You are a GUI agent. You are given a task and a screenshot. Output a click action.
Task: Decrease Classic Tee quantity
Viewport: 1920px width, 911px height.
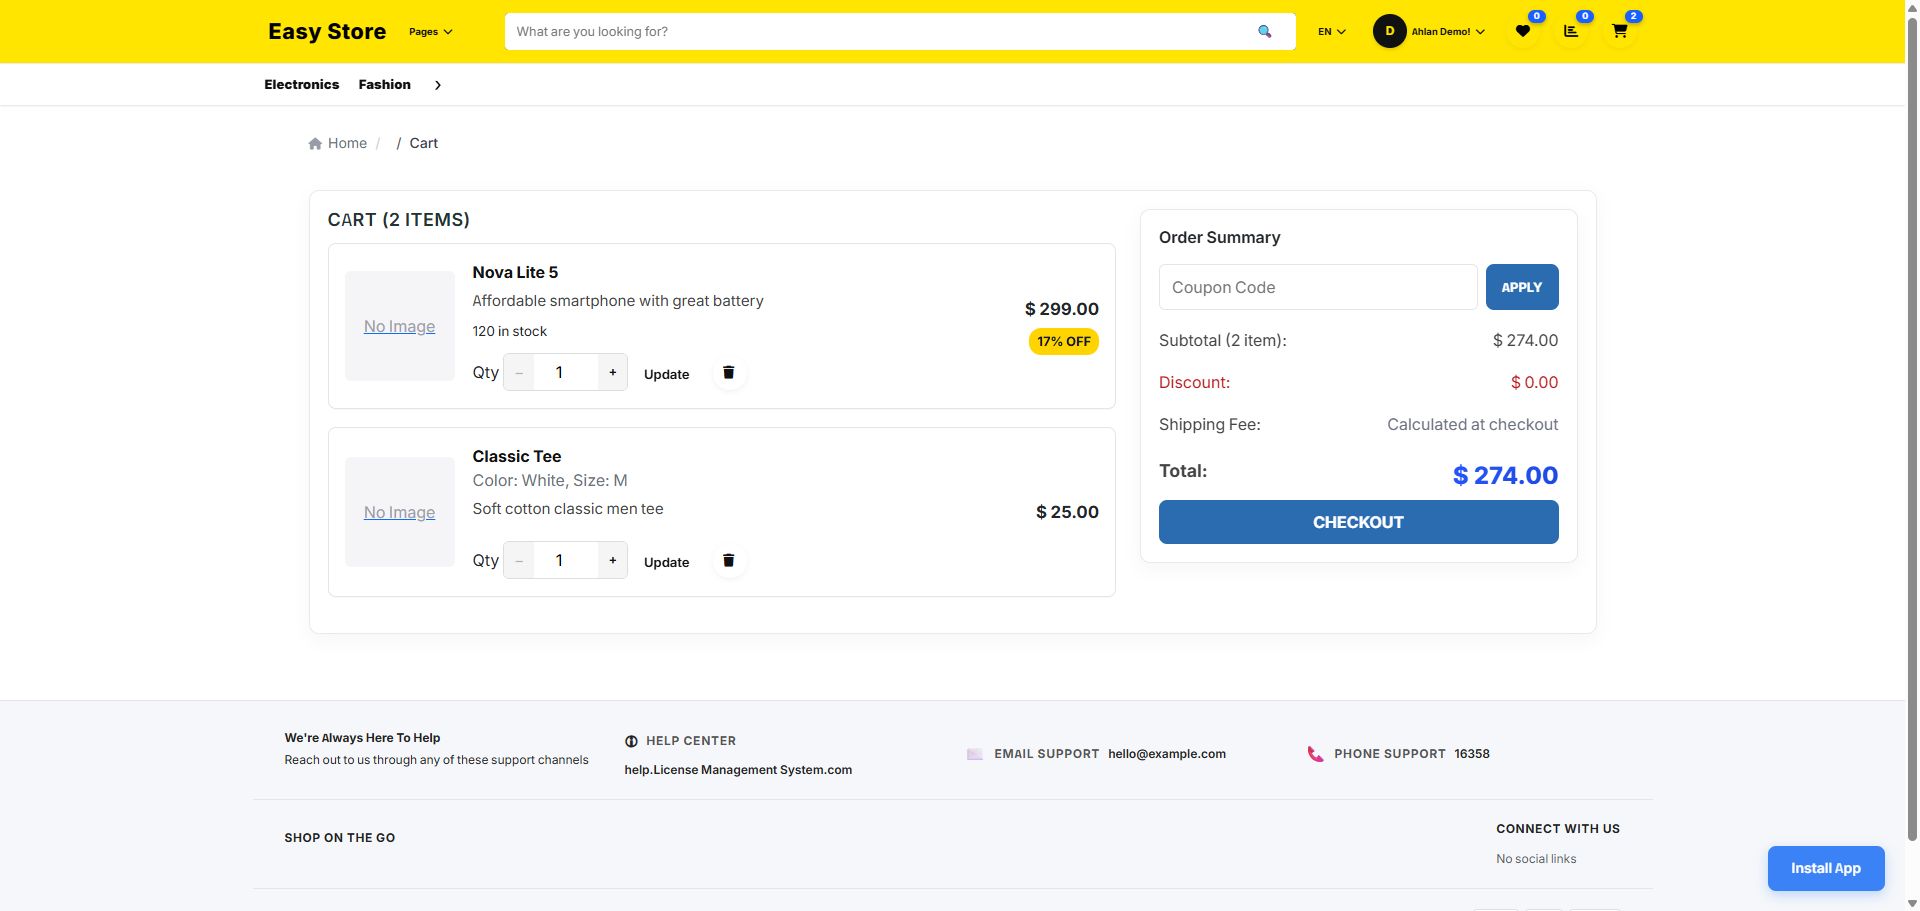click(x=519, y=561)
